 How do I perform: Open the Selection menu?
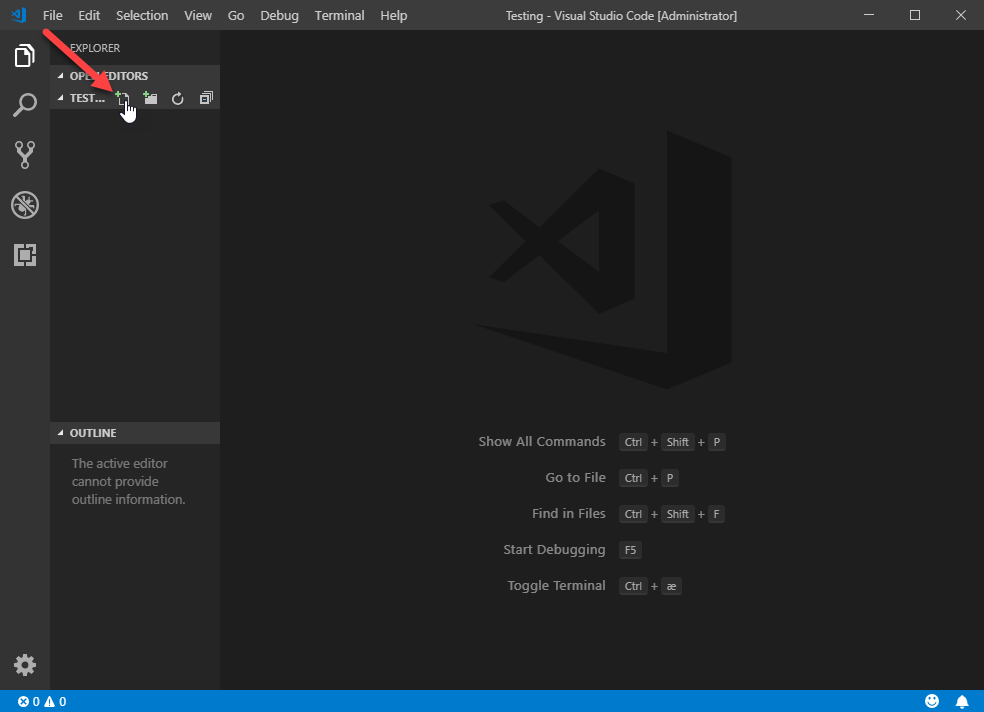click(142, 15)
